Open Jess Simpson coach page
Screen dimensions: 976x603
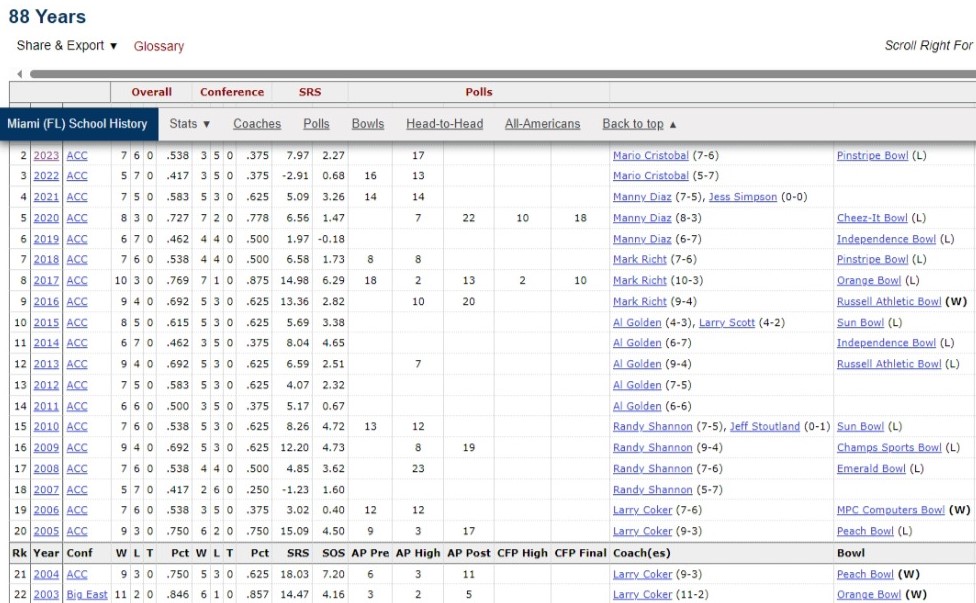point(742,198)
